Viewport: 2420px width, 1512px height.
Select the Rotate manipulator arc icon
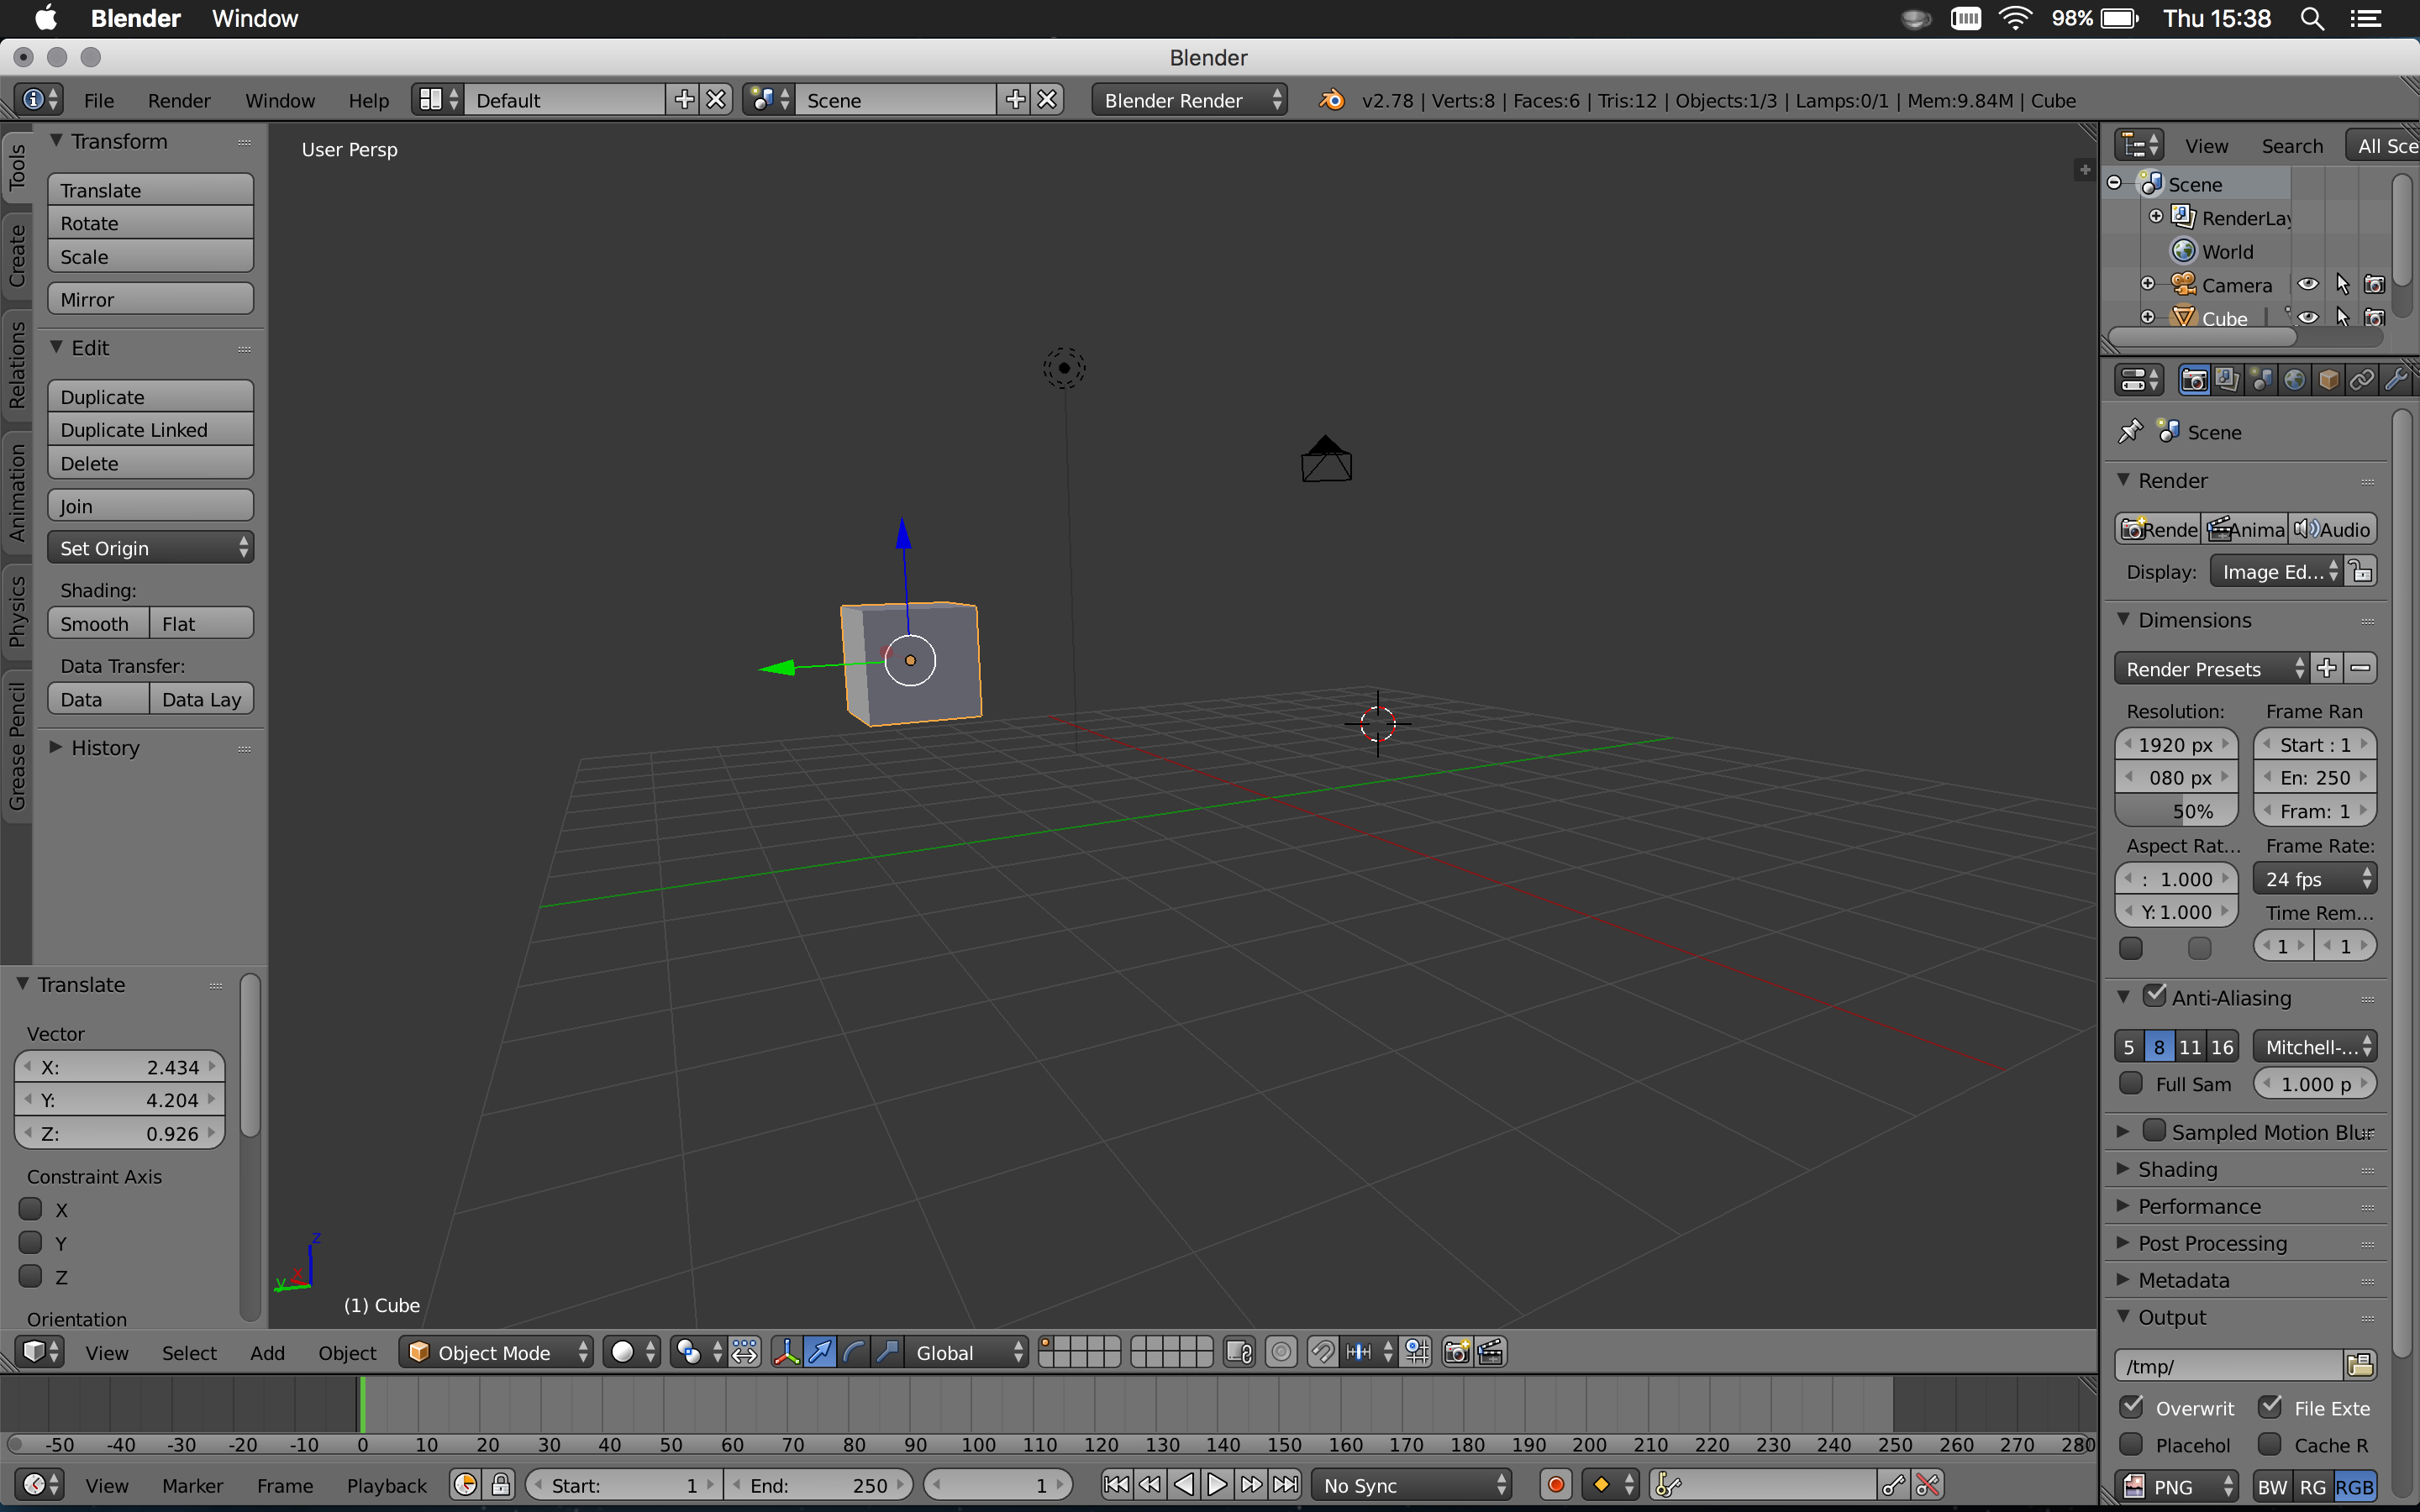[854, 1352]
